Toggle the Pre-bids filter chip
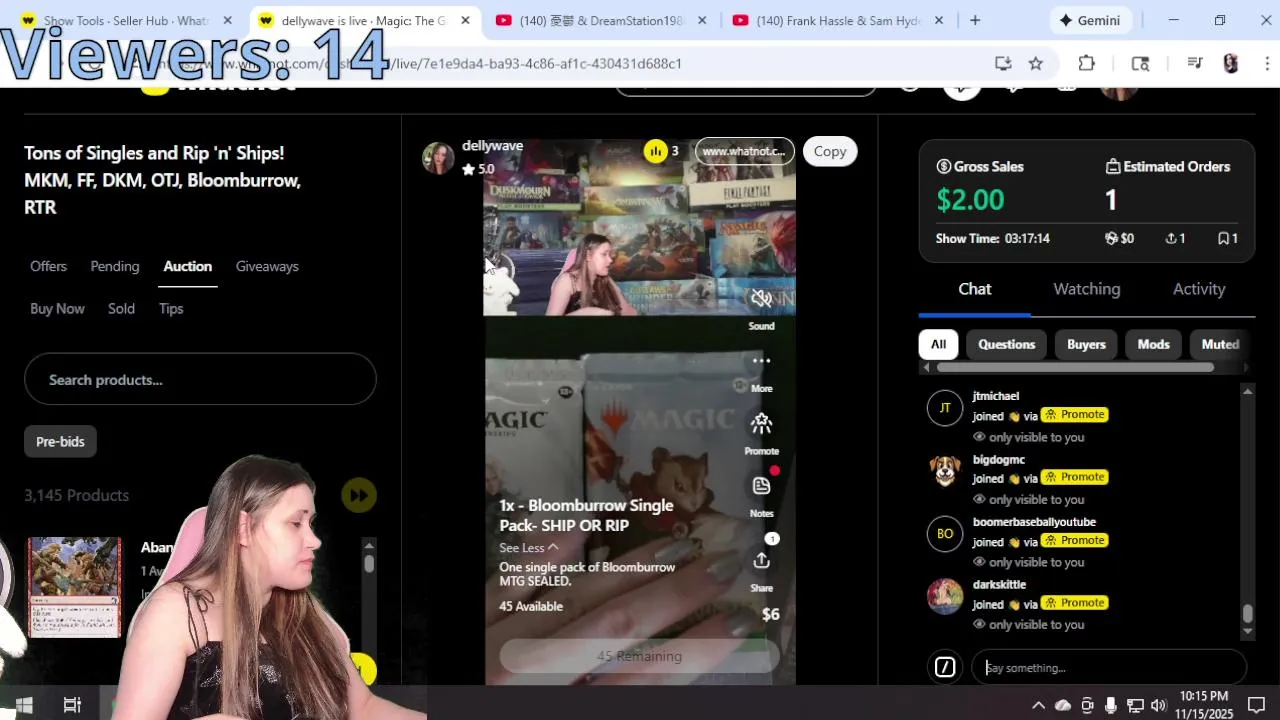The image size is (1280, 720). pyautogui.click(x=60, y=441)
